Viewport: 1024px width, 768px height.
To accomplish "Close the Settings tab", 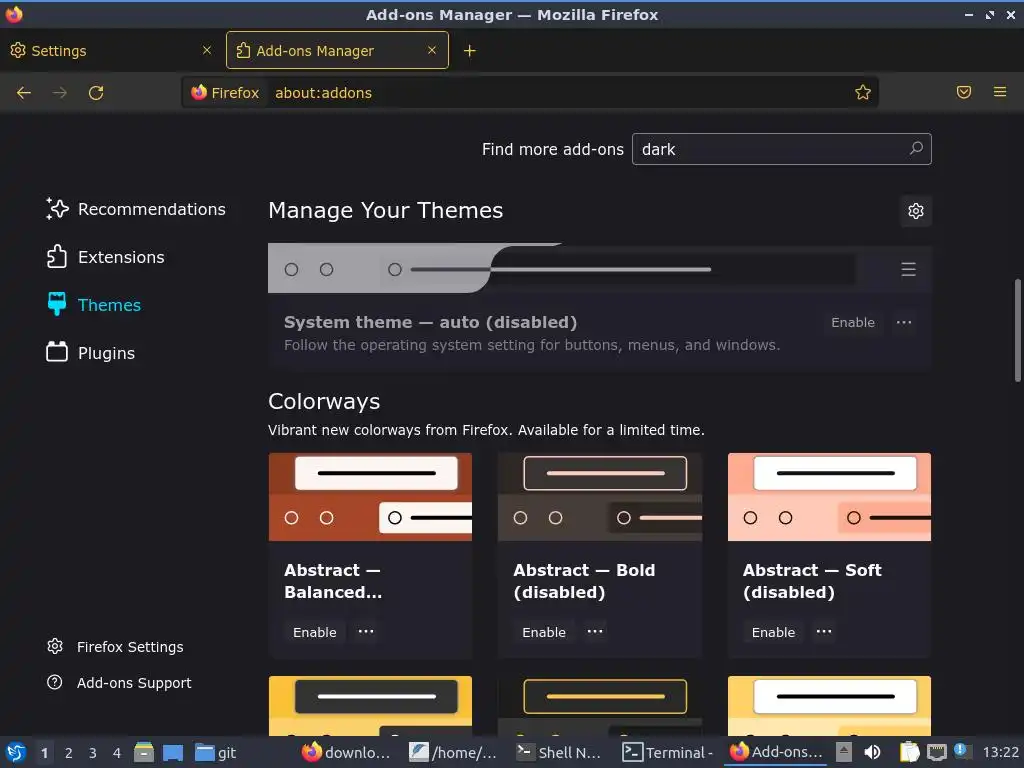I will [207, 50].
